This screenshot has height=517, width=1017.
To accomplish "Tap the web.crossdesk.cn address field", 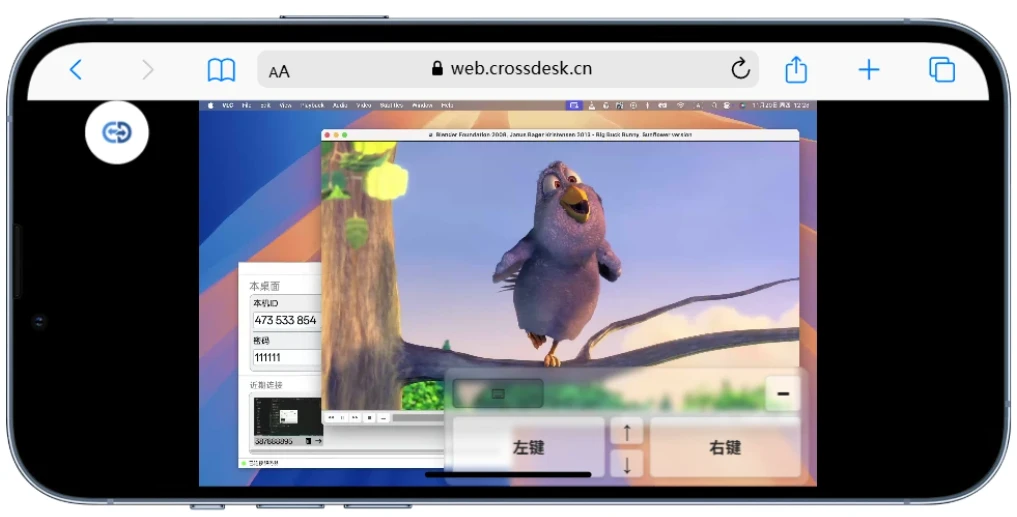I will pos(510,69).
